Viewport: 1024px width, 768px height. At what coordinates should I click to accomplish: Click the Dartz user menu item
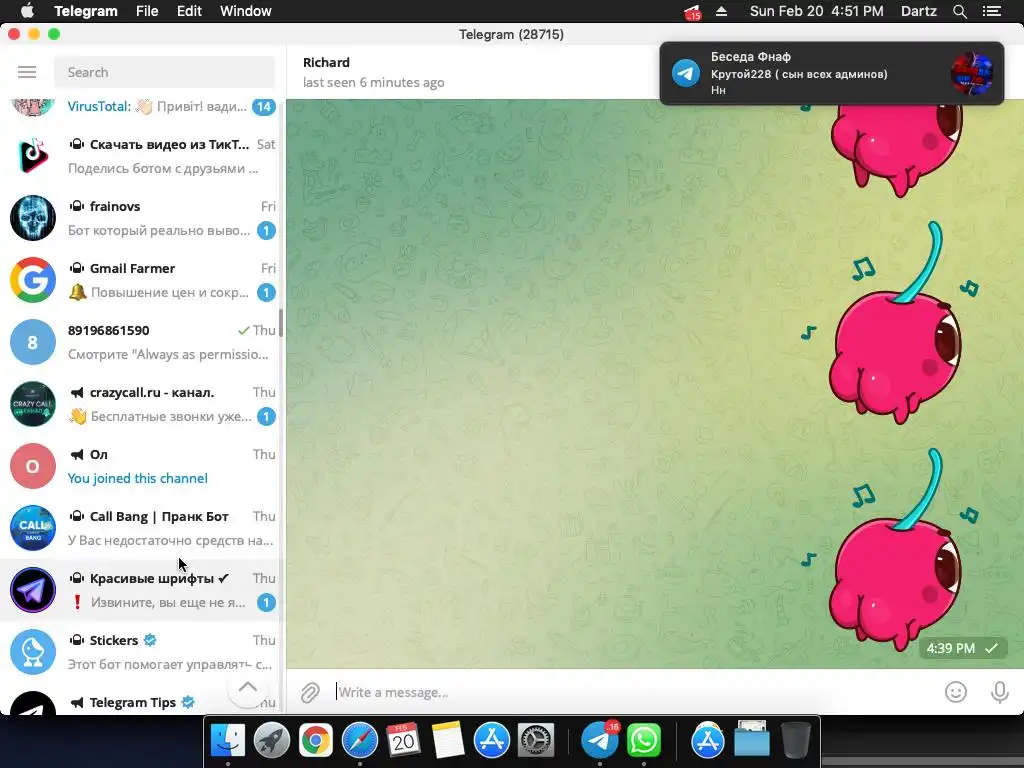coord(918,11)
